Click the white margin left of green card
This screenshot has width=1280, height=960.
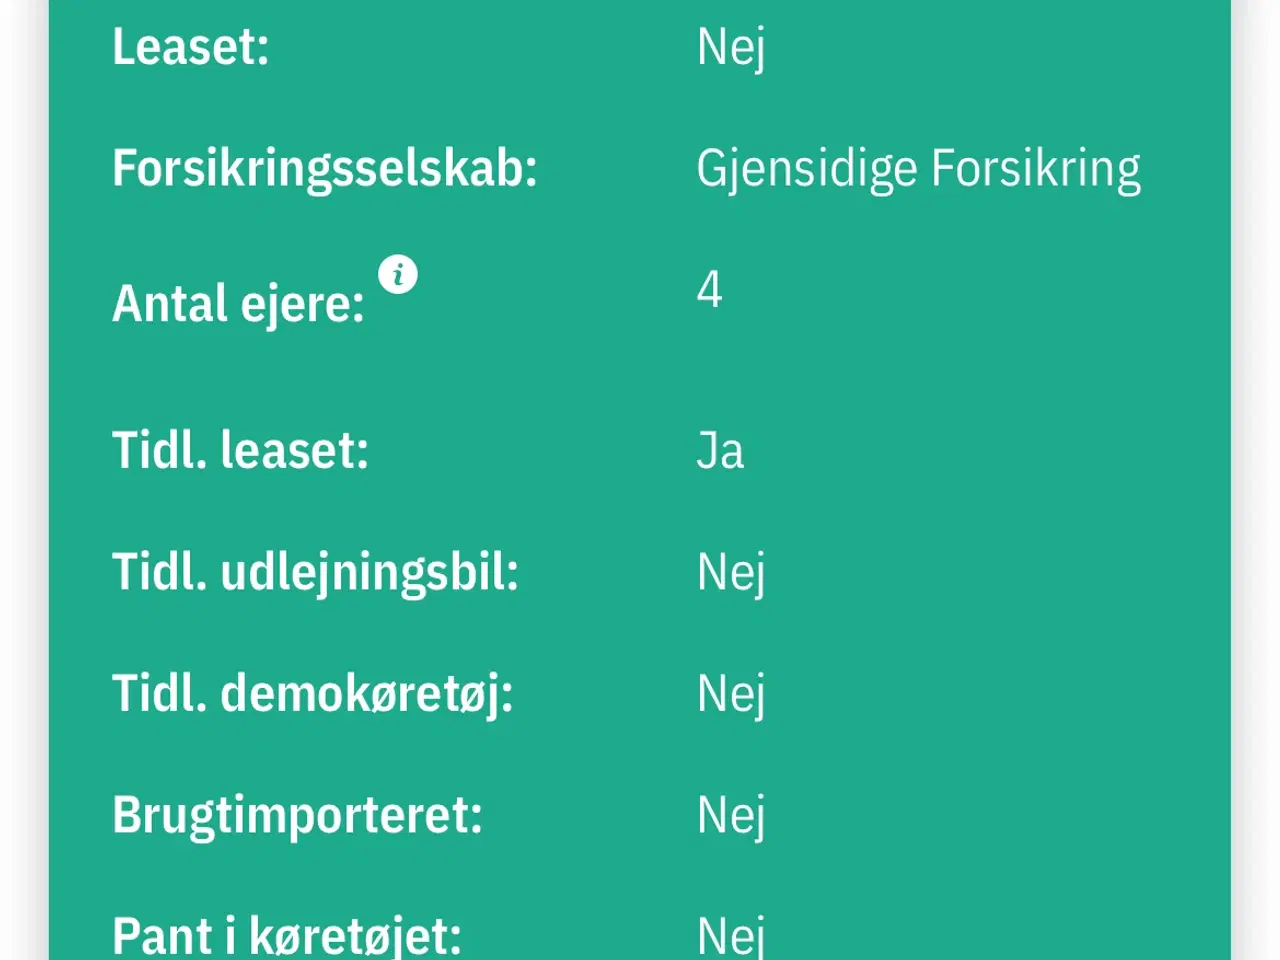click(24, 480)
